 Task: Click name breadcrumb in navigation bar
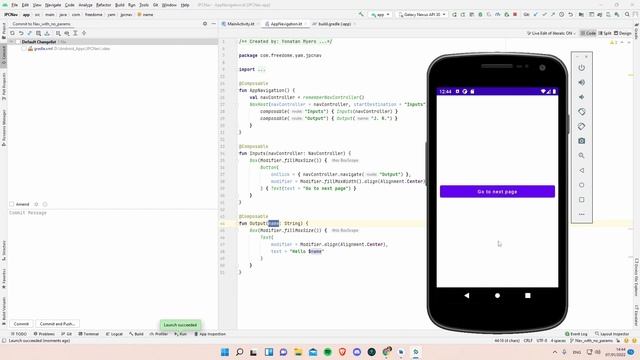pyautogui.click(x=145, y=14)
